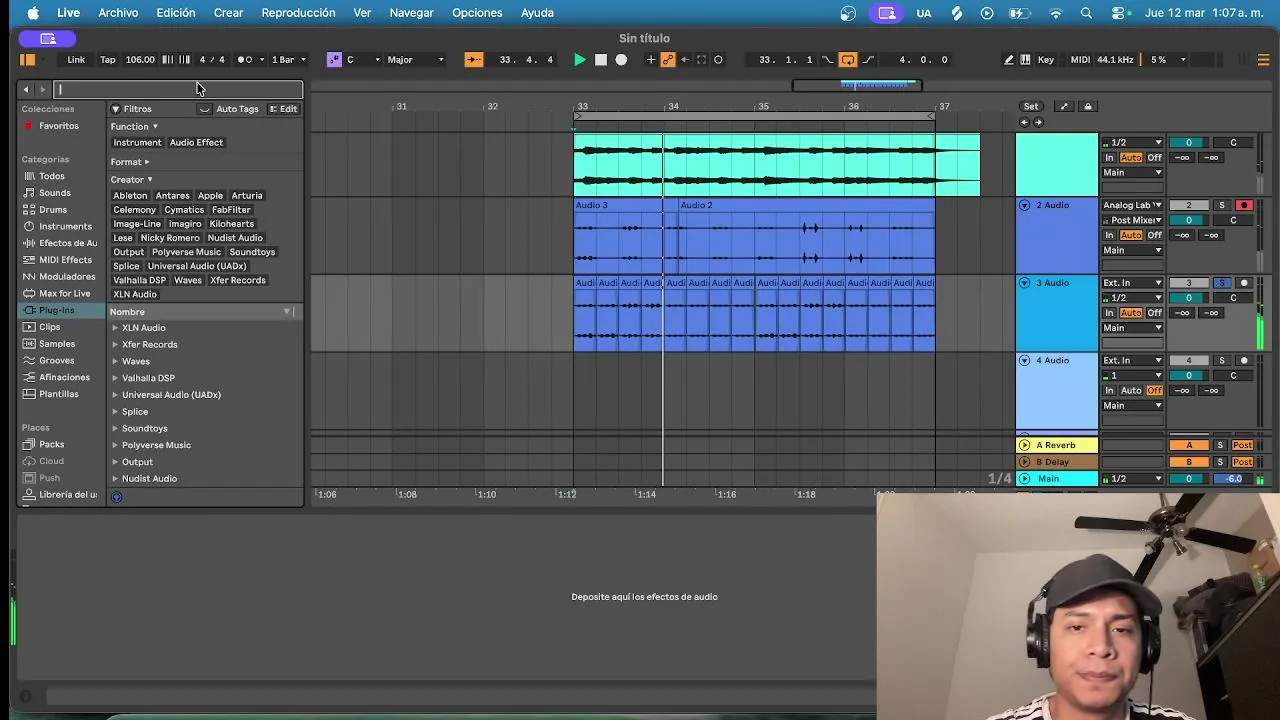The height and width of the screenshot is (720, 1280).
Task: Select the FabFilter creator tag
Action: tap(231, 210)
